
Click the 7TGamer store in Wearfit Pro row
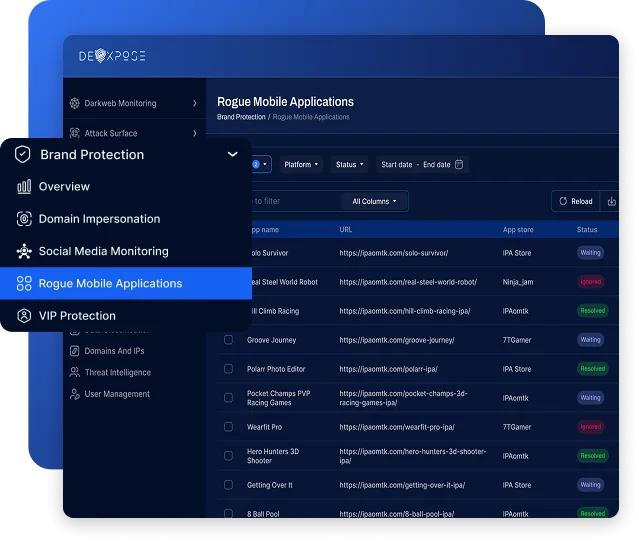pyautogui.click(x=517, y=427)
